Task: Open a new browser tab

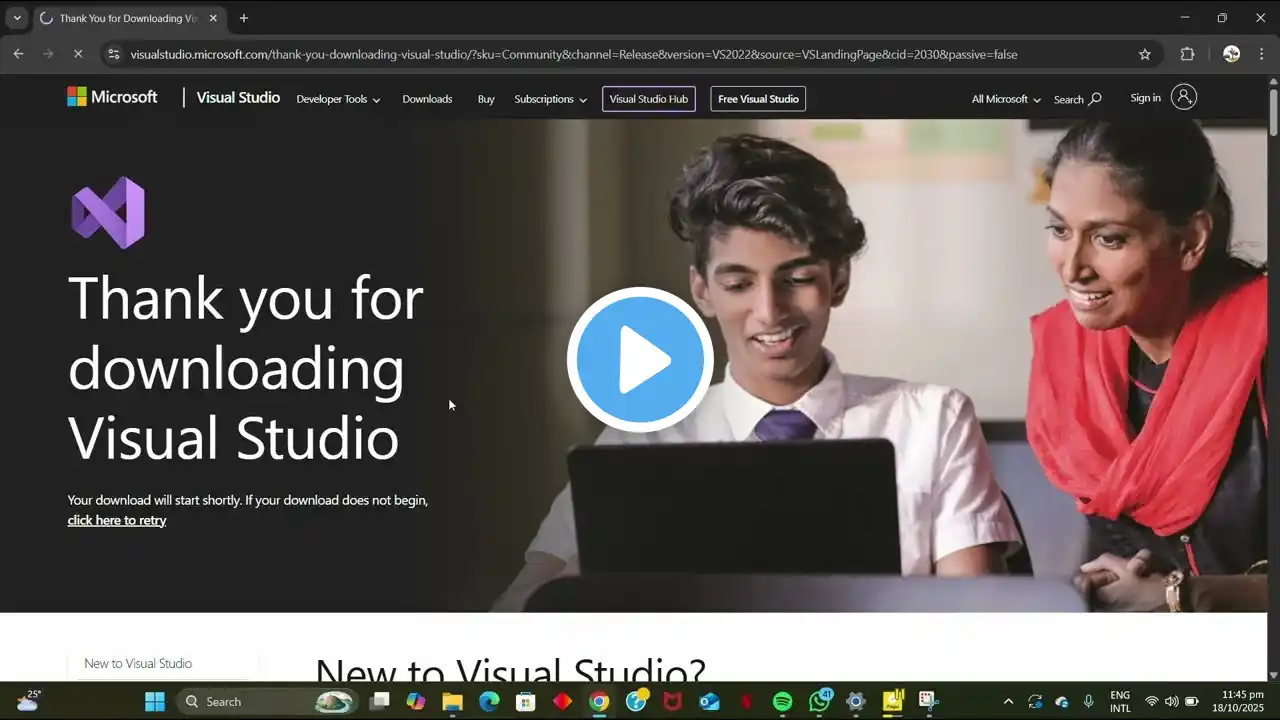Action: click(243, 18)
